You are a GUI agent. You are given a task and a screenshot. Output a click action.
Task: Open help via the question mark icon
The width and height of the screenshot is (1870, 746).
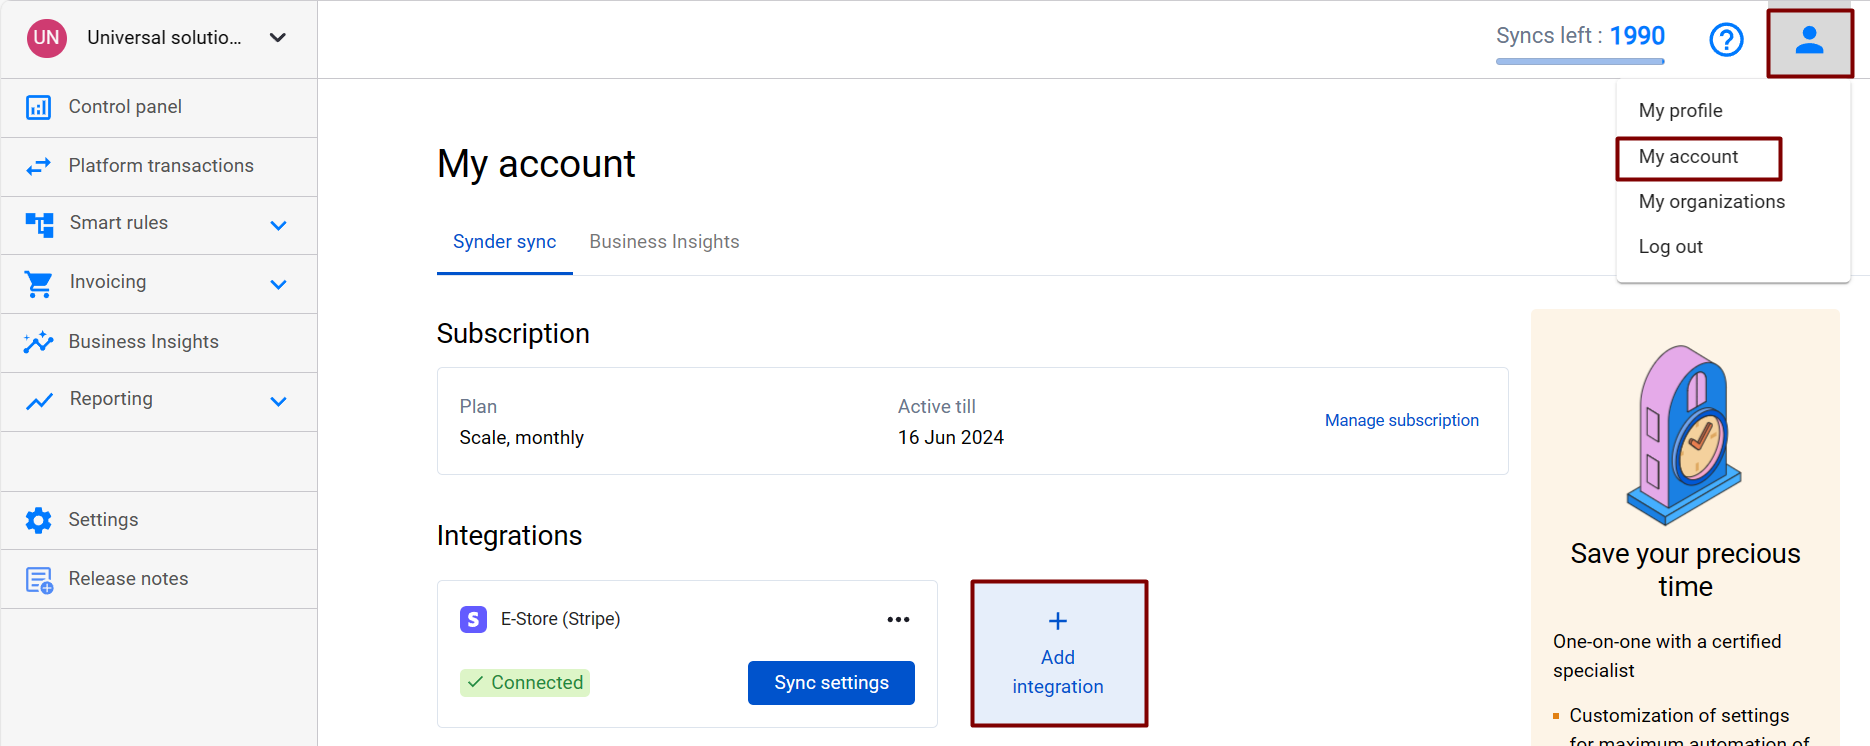click(1726, 40)
